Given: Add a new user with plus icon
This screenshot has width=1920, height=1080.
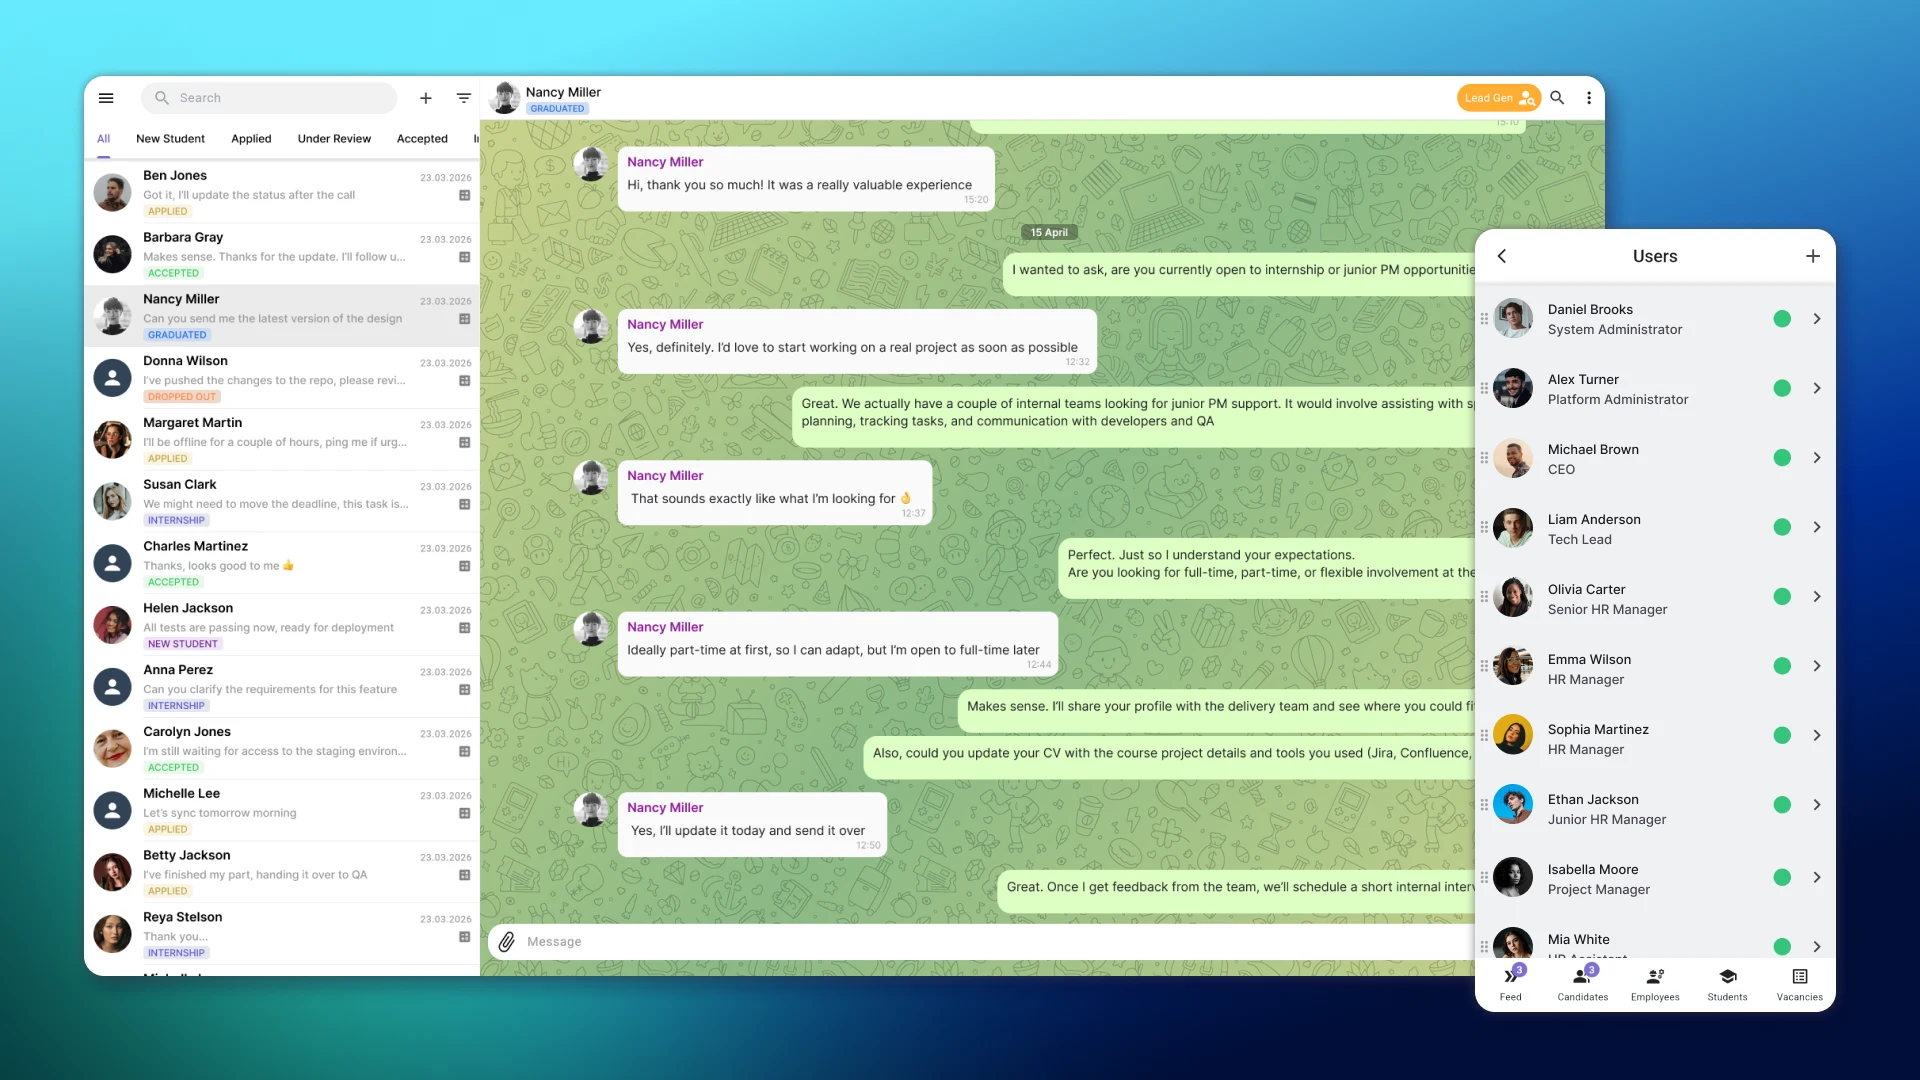Looking at the screenshot, I should pyautogui.click(x=1813, y=256).
